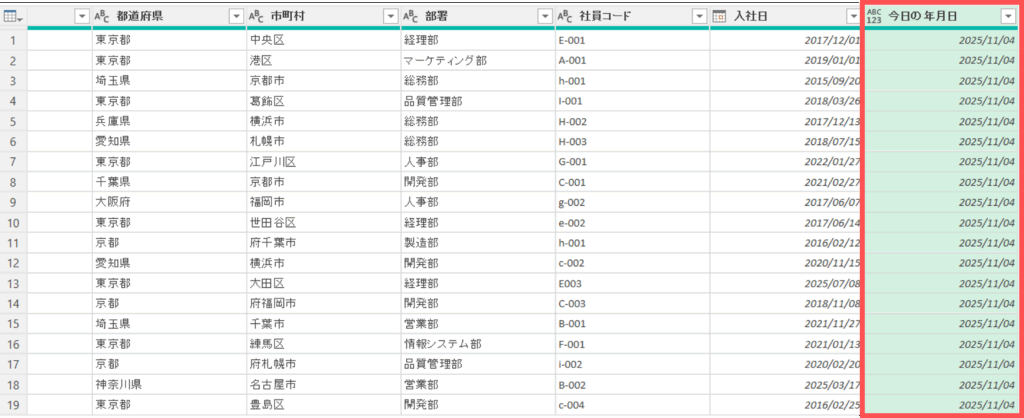Image resolution: width=1024 pixels, height=418 pixels.
Task: Click the data type icon of 社員コード column
Action: tap(564, 17)
